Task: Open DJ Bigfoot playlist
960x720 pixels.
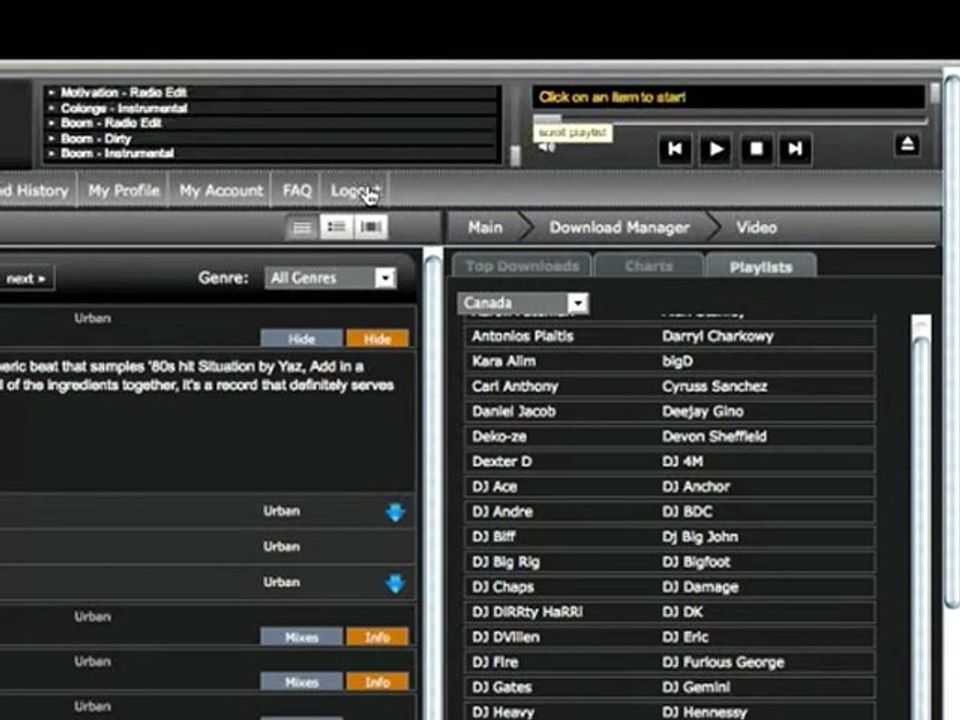Action: pos(697,562)
